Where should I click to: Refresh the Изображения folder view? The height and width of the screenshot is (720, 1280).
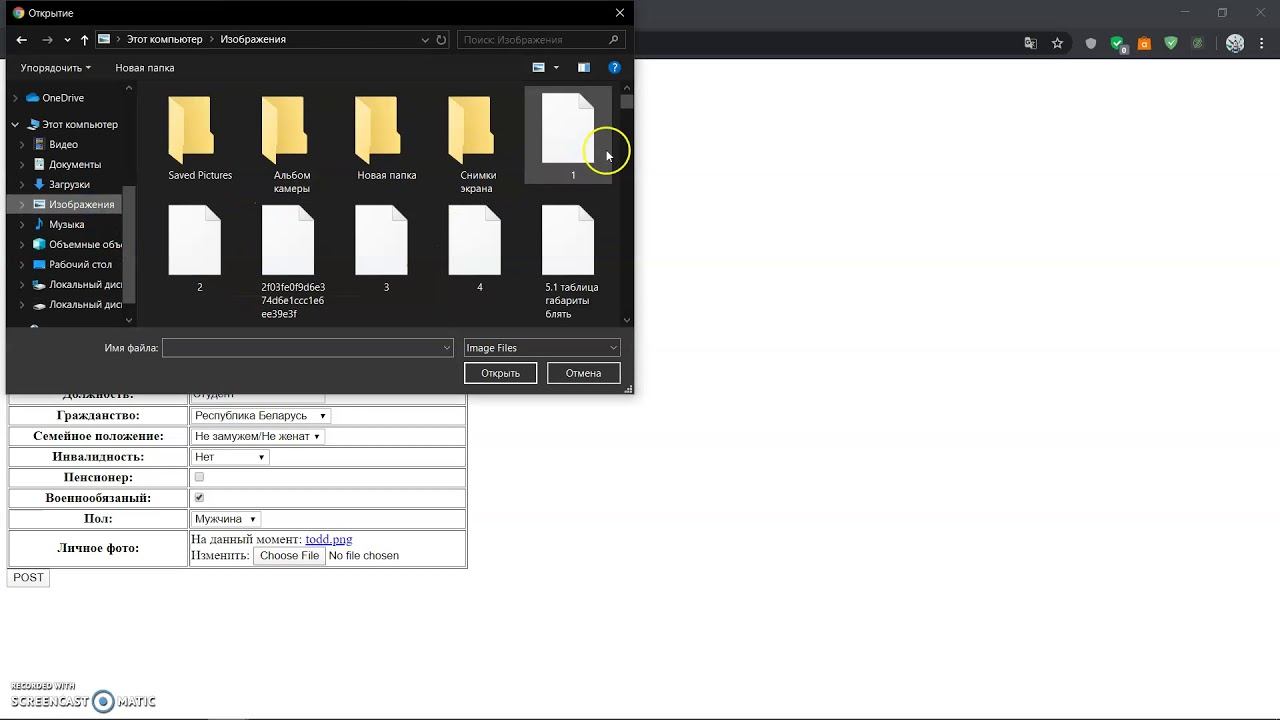tap(441, 40)
